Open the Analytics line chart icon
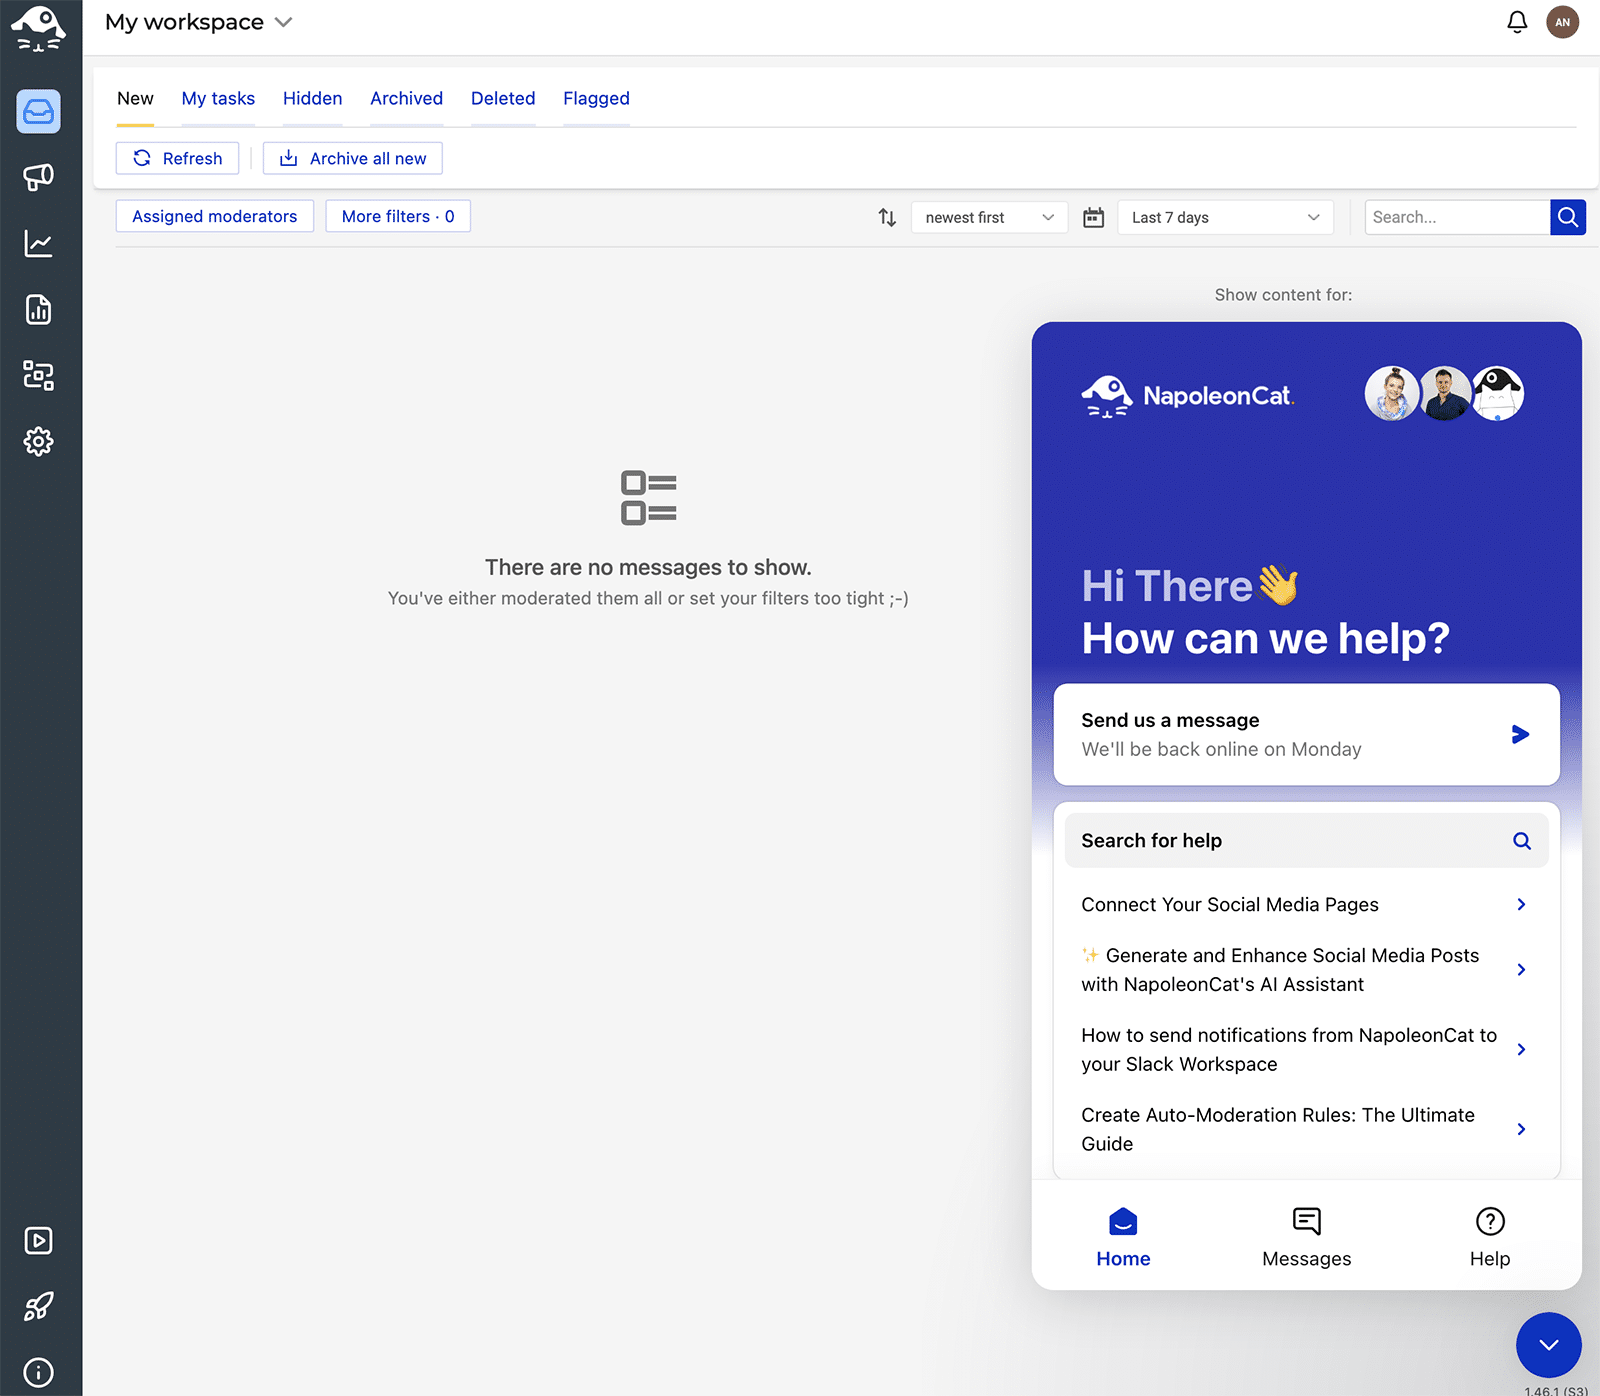 click(x=38, y=243)
